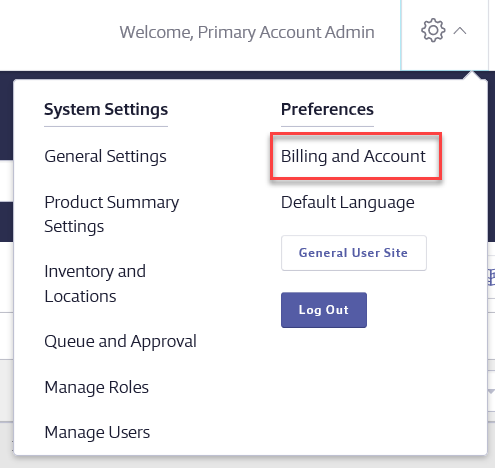Collapse the menu using the chevron arrow
This screenshot has height=468, width=495.
(460, 31)
